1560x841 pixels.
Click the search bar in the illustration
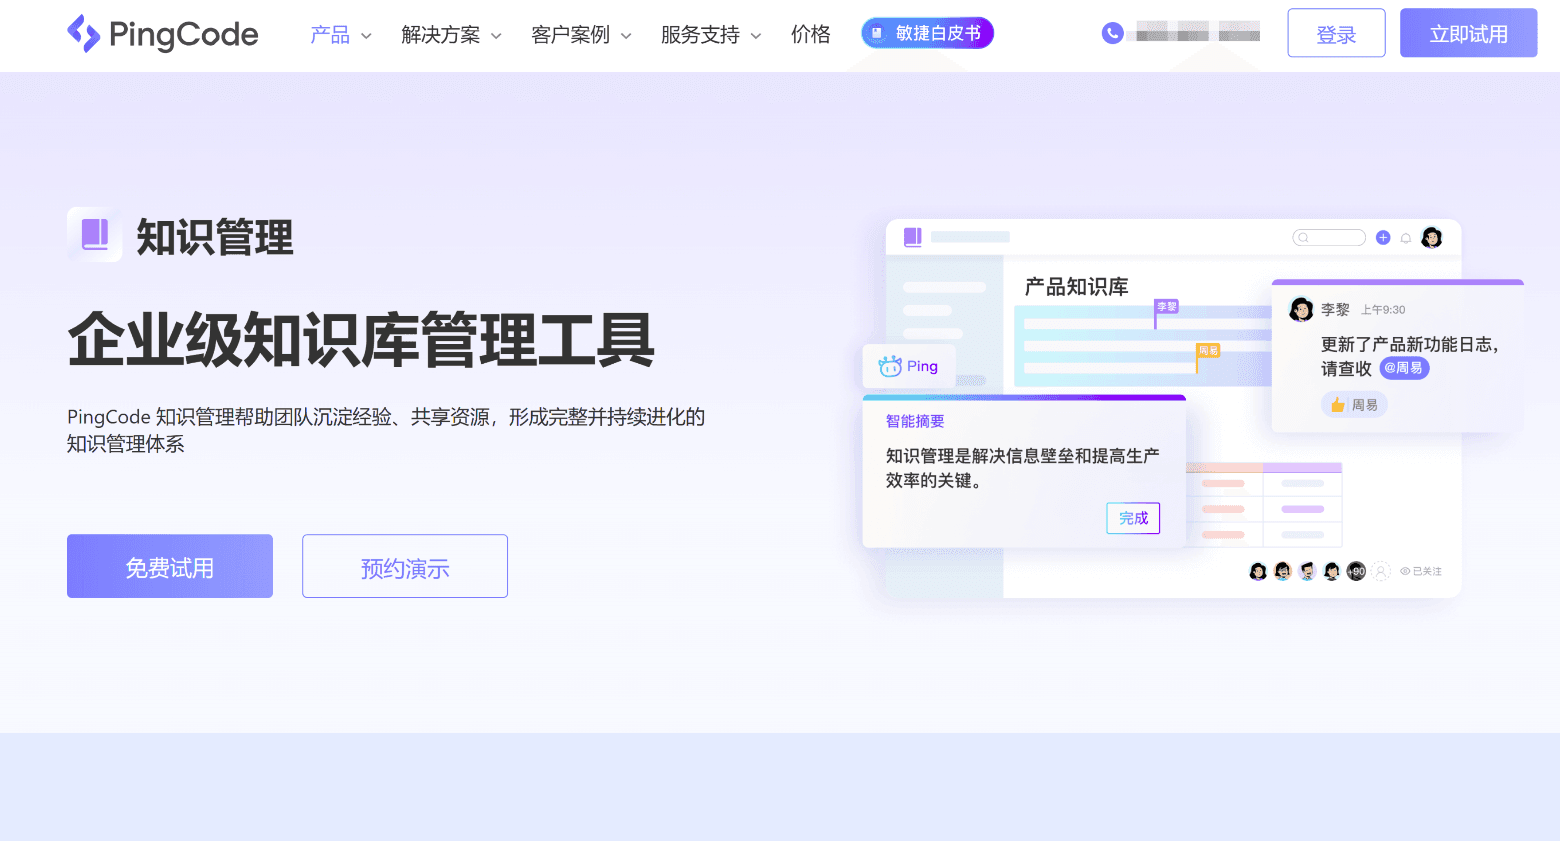1329,238
